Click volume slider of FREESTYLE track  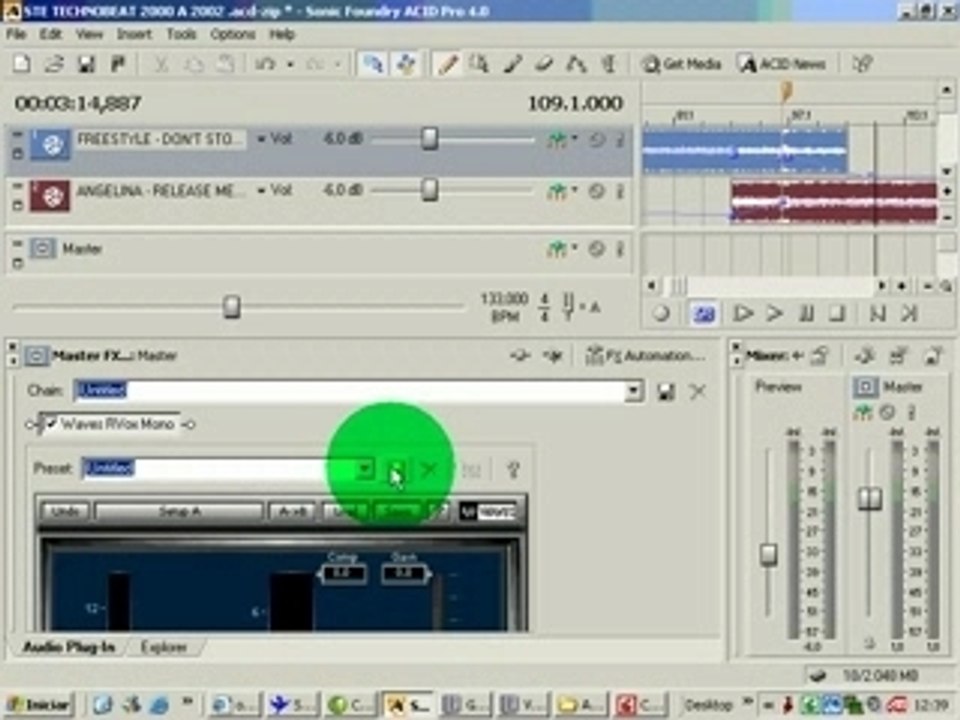tap(430, 139)
